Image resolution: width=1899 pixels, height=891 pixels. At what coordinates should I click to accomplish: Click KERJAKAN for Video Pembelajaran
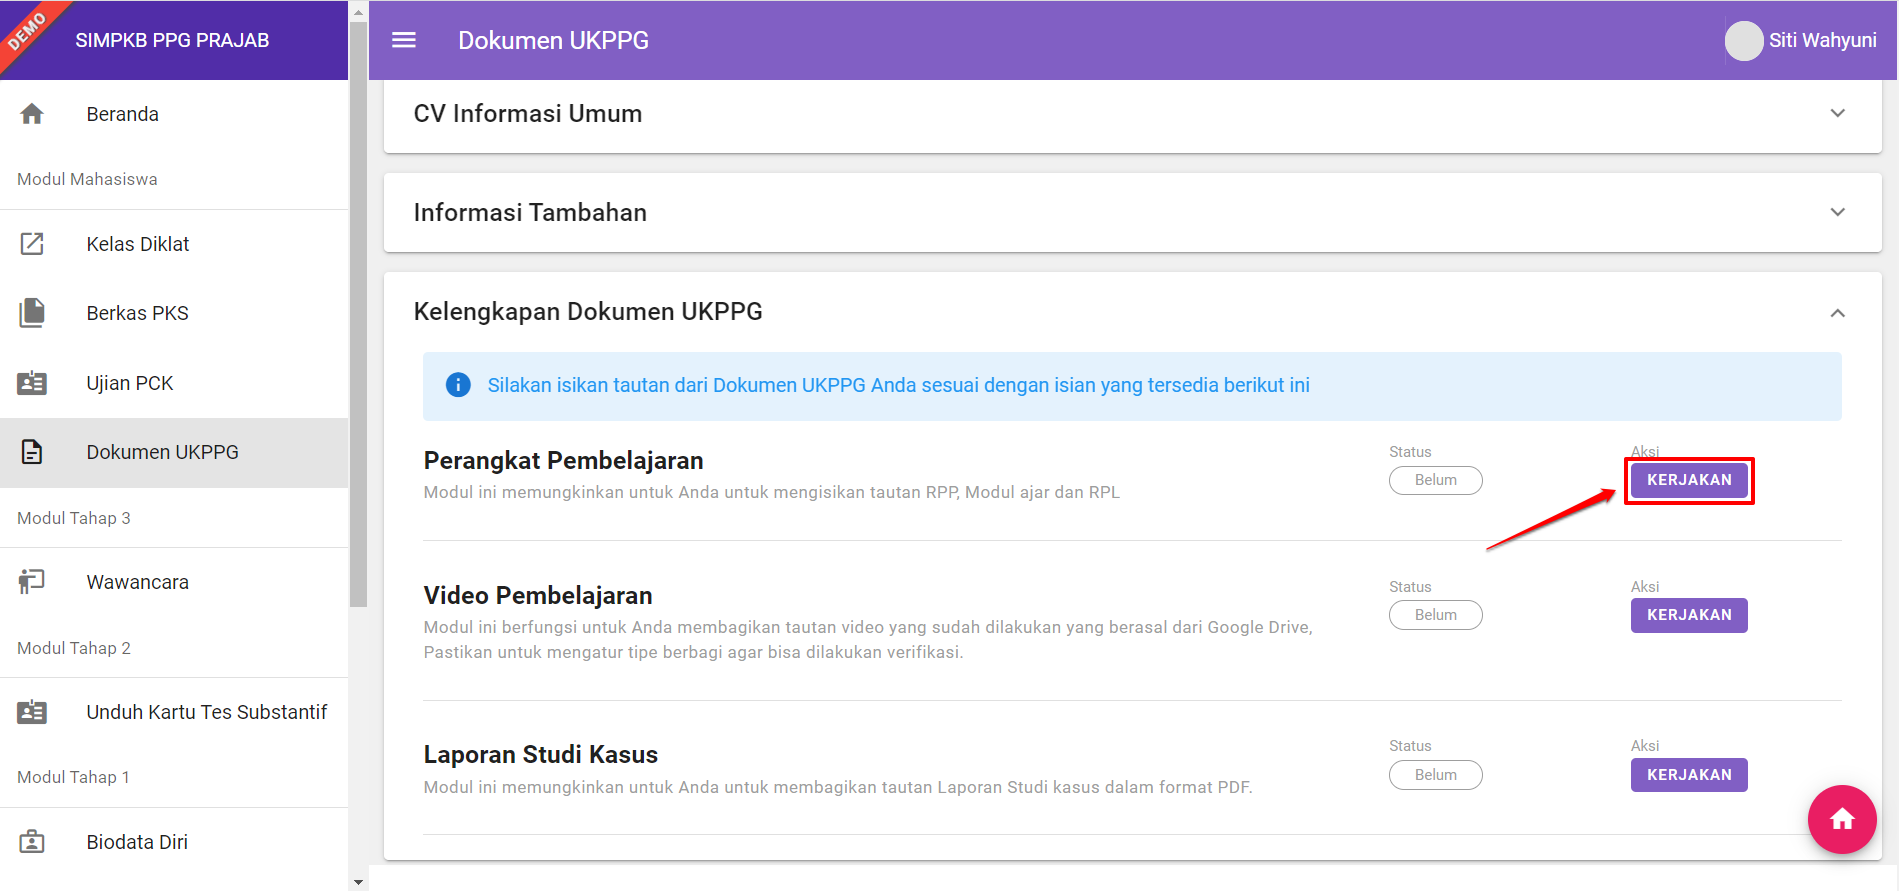(1688, 615)
